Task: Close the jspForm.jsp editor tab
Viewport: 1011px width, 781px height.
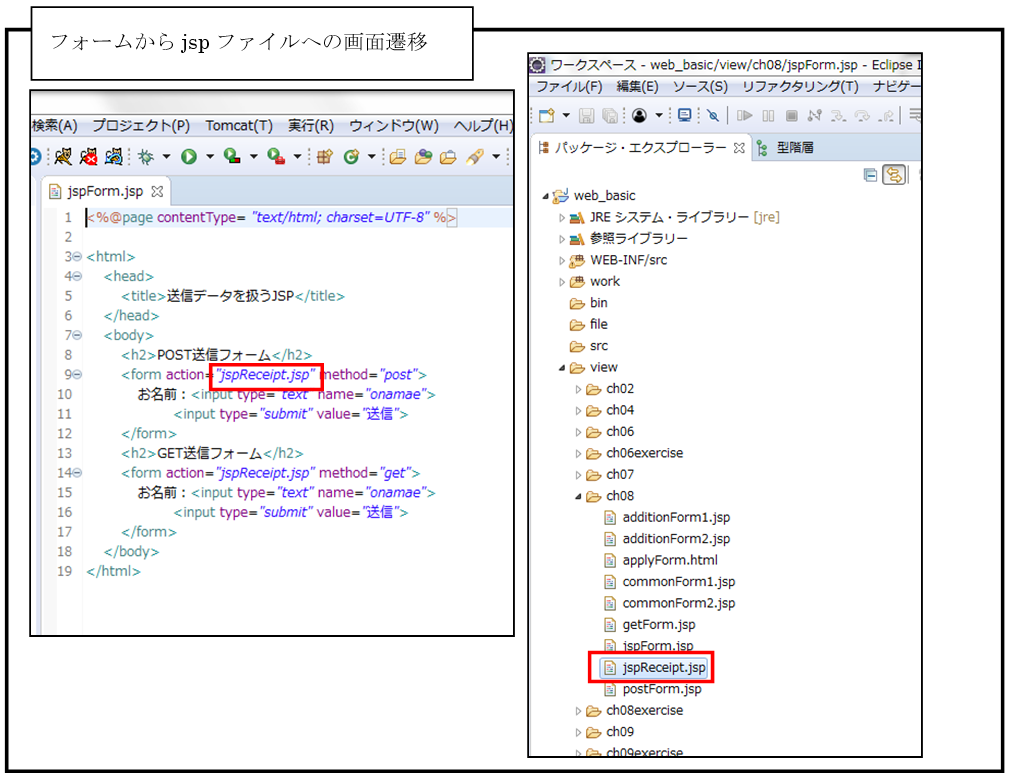Action: (x=156, y=190)
